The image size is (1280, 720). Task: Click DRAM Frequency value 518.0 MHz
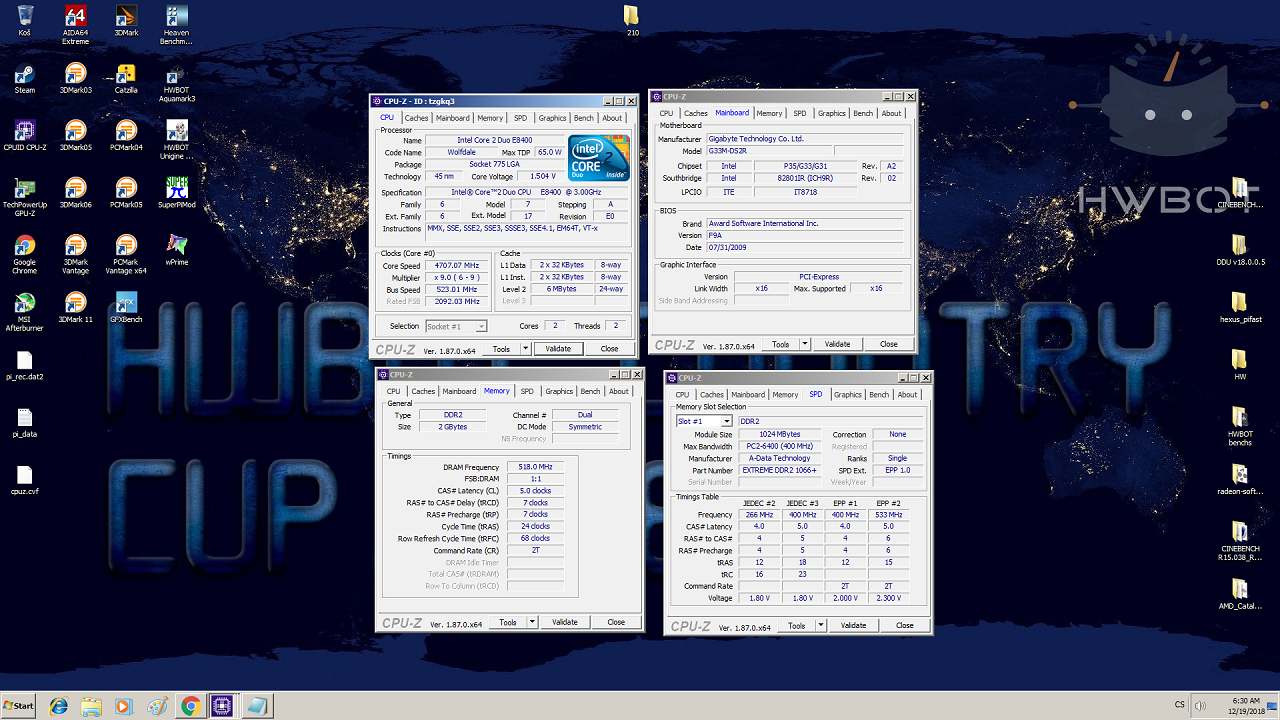coord(534,467)
